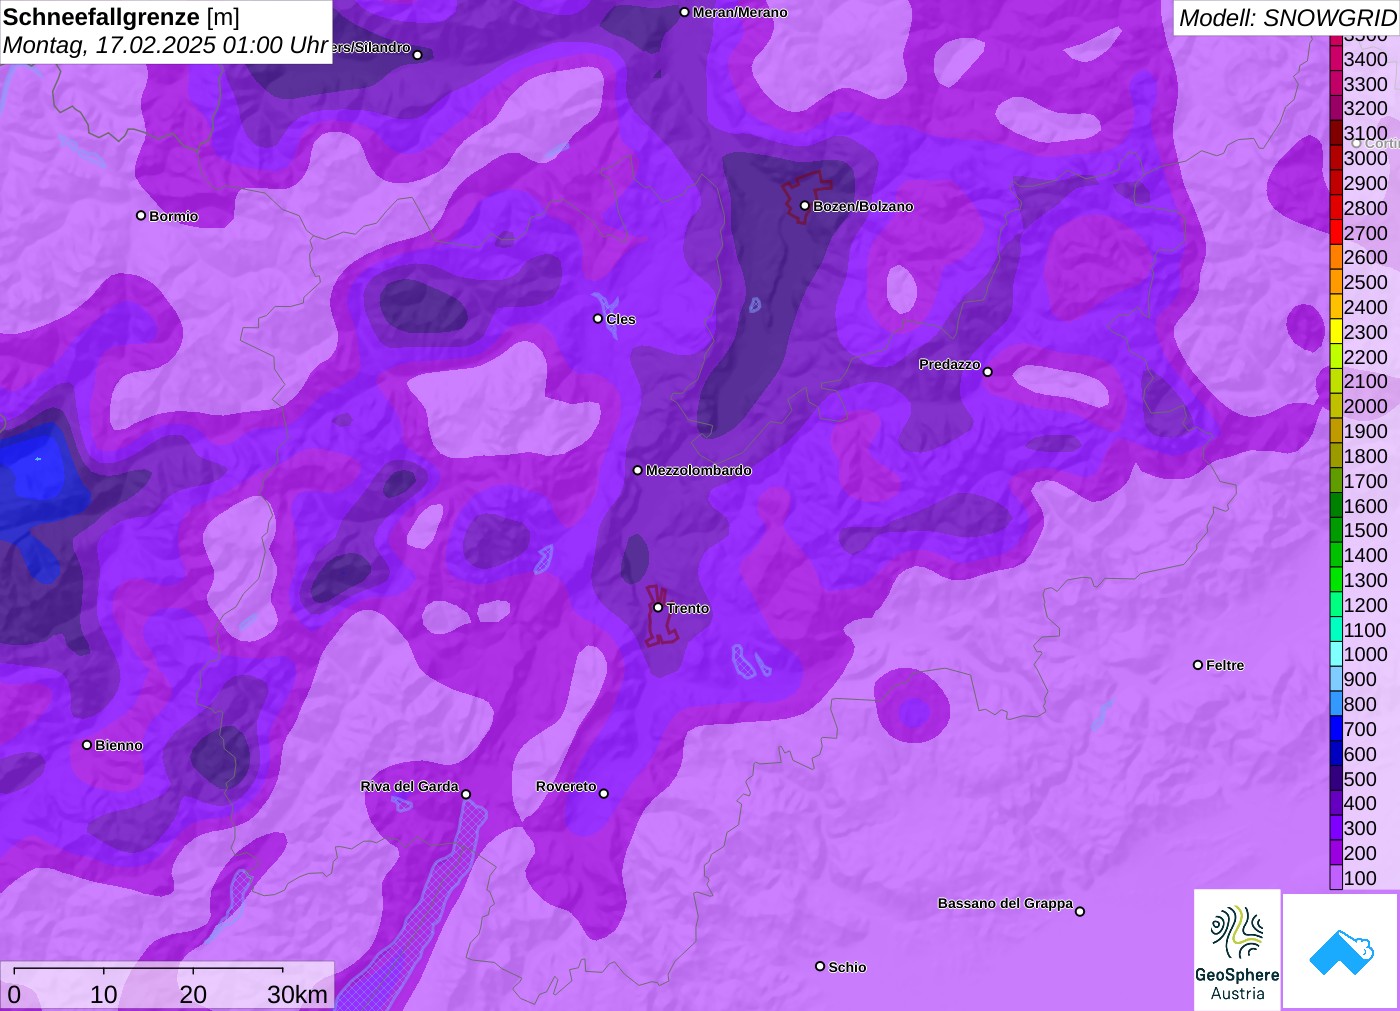Click the 'Bozen/Bolzano' map label
The image size is (1400, 1011).
tap(863, 206)
